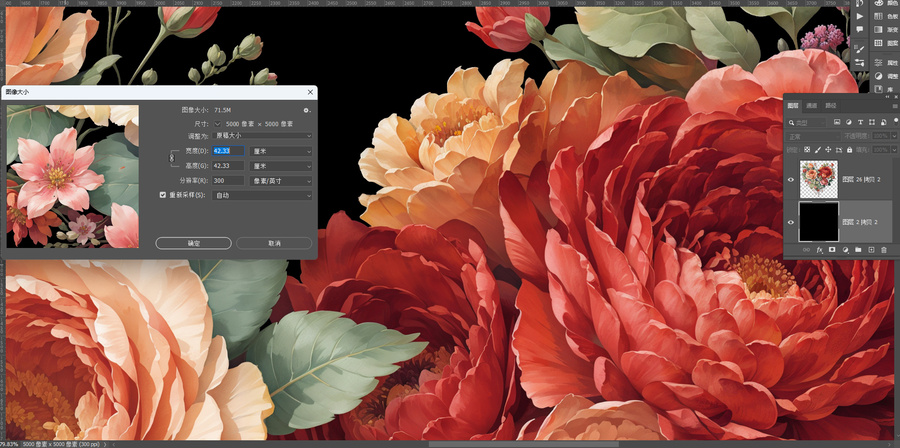Open the 属性 properties panel
The height and width of the screenshot is (448, 900).
coord(886,63)
